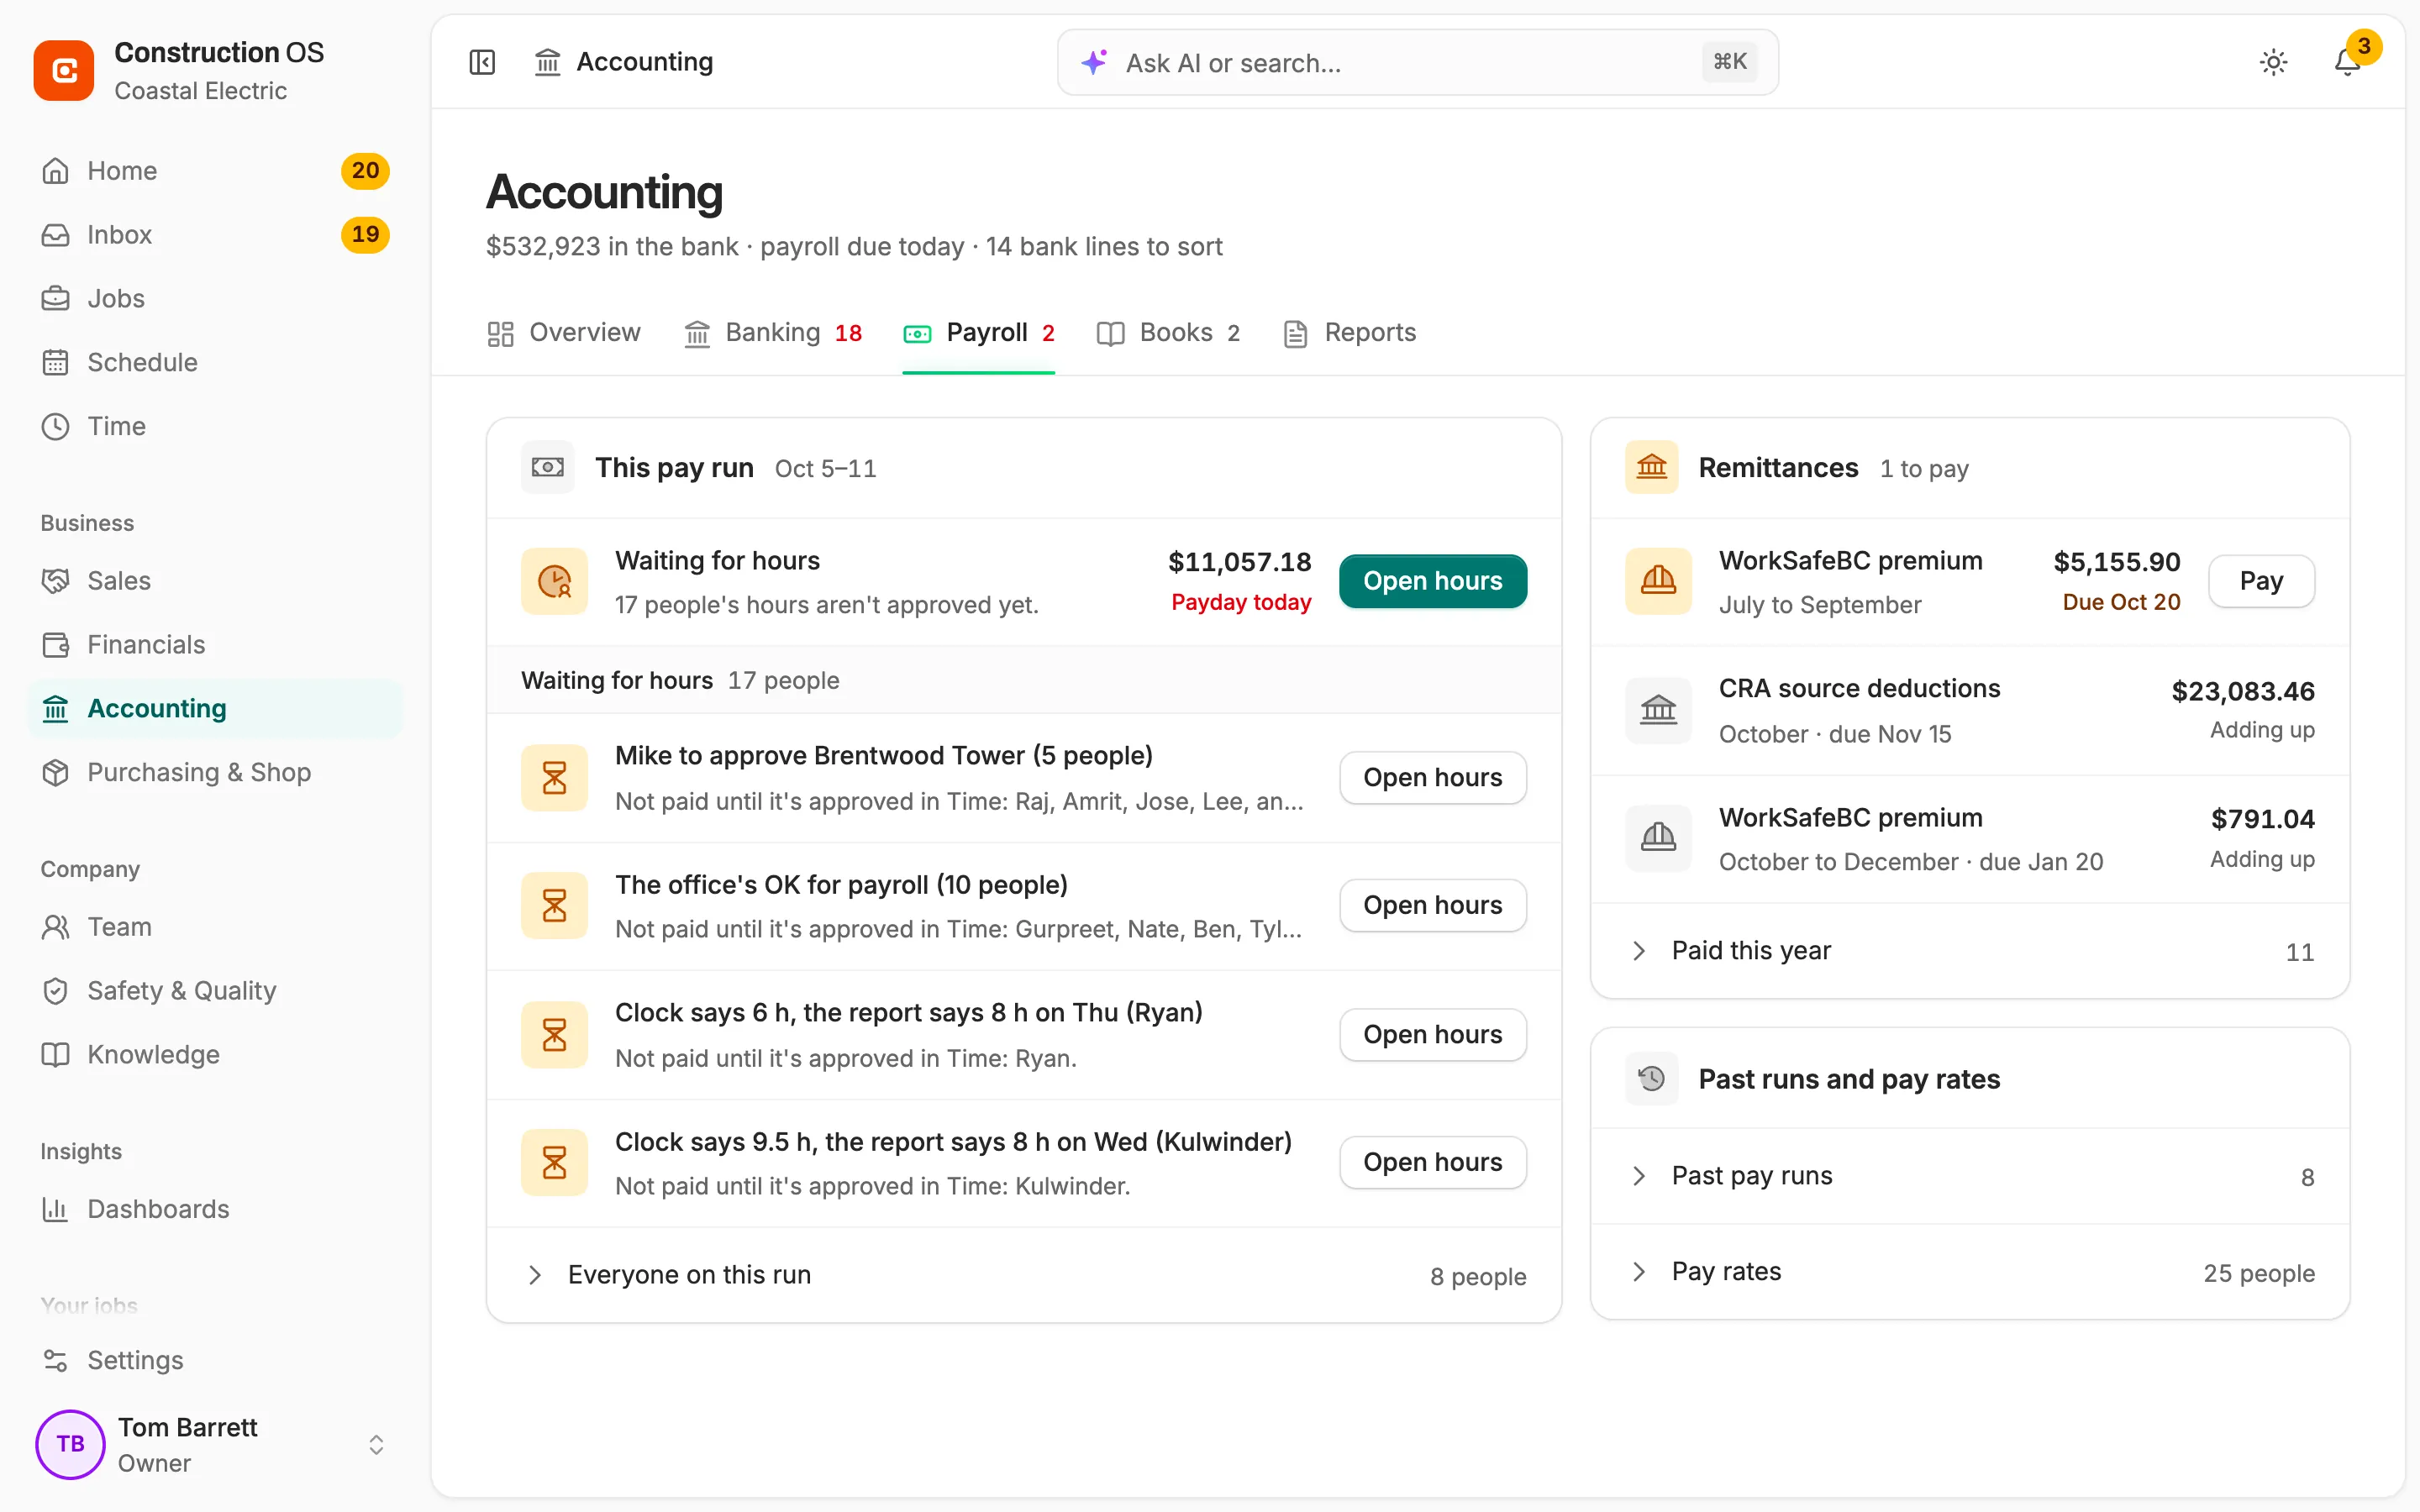Screen dimensions: 2420x1512
Task: Open hours for the office's payroll
Action: (x=1432, y=905)
